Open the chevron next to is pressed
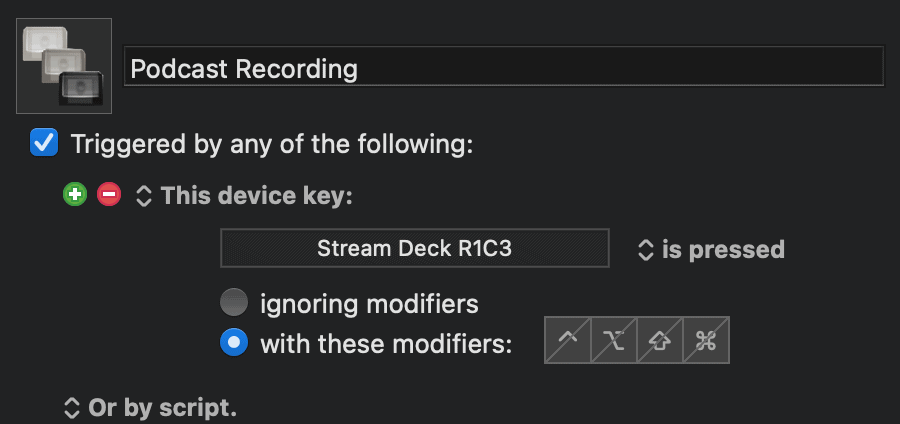Image resolution: width=900 pixels, height=424 pixels. click(646, 250)
